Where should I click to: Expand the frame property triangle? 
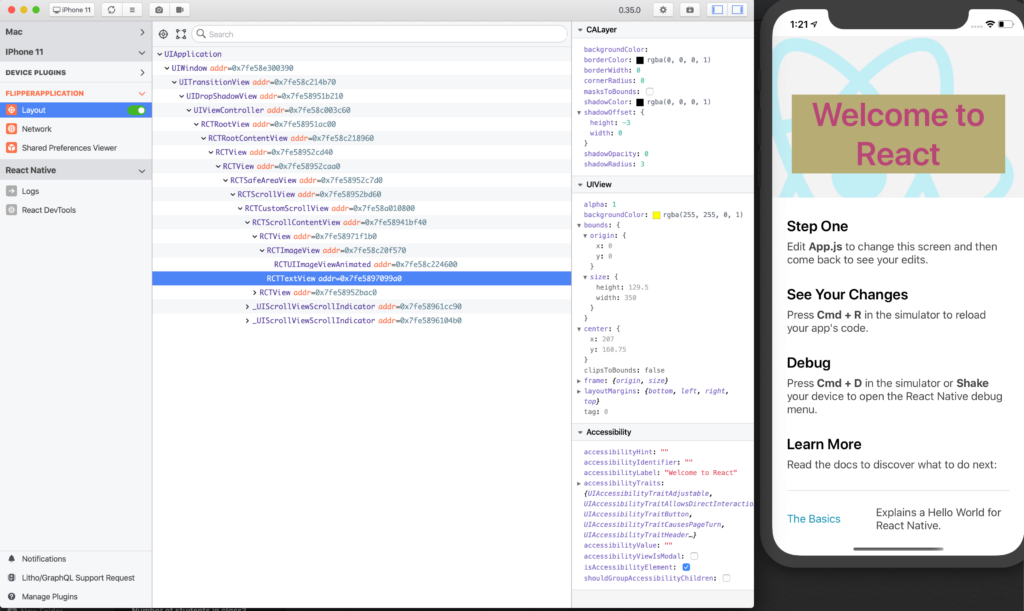click(x=579, y=381)
